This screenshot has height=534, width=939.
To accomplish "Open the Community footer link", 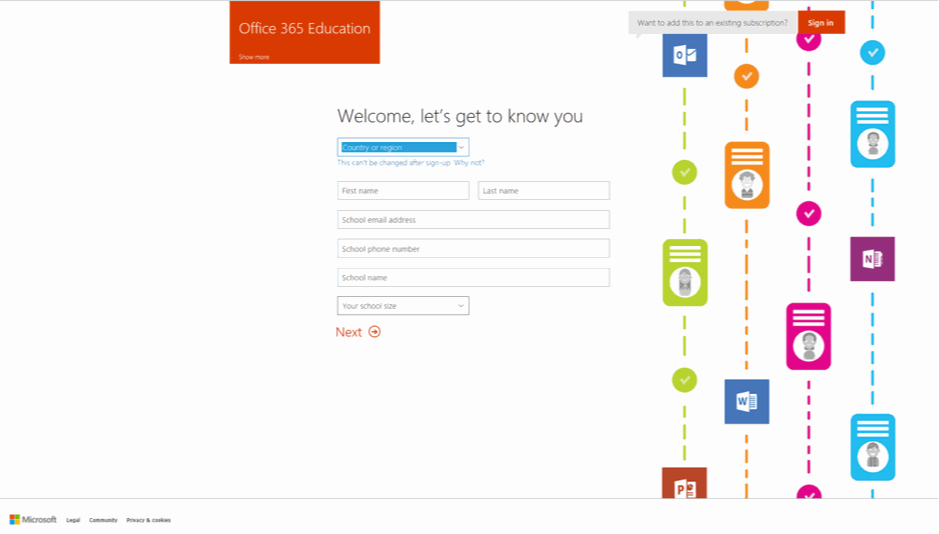I will [x=103, y=520].
